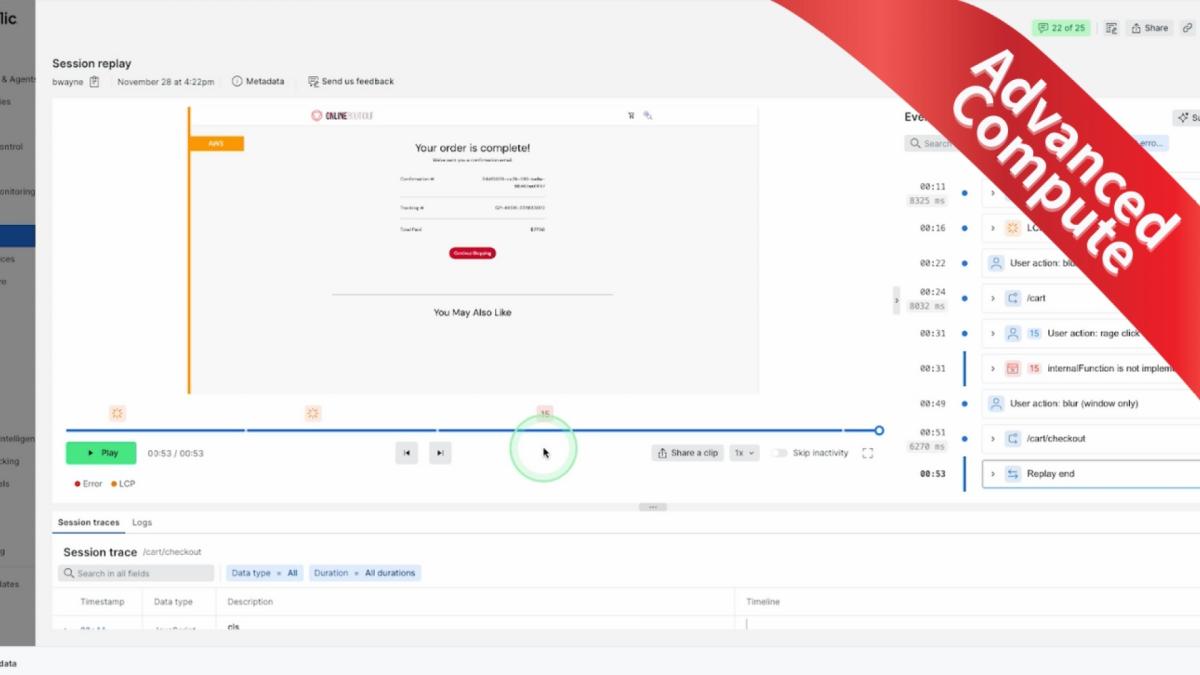Enter fullscreen mode for replay
The height and width of the screenshot is (675, 1200).
pos(867,453)
